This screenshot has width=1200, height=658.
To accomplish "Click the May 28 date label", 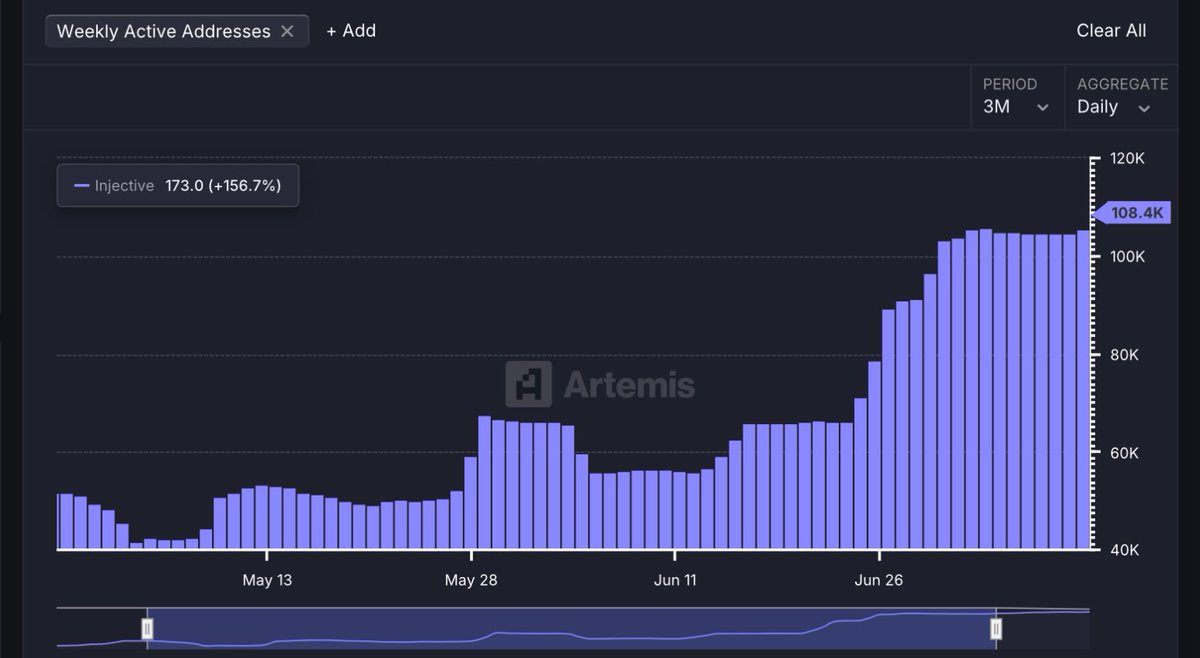I will 472,580.
